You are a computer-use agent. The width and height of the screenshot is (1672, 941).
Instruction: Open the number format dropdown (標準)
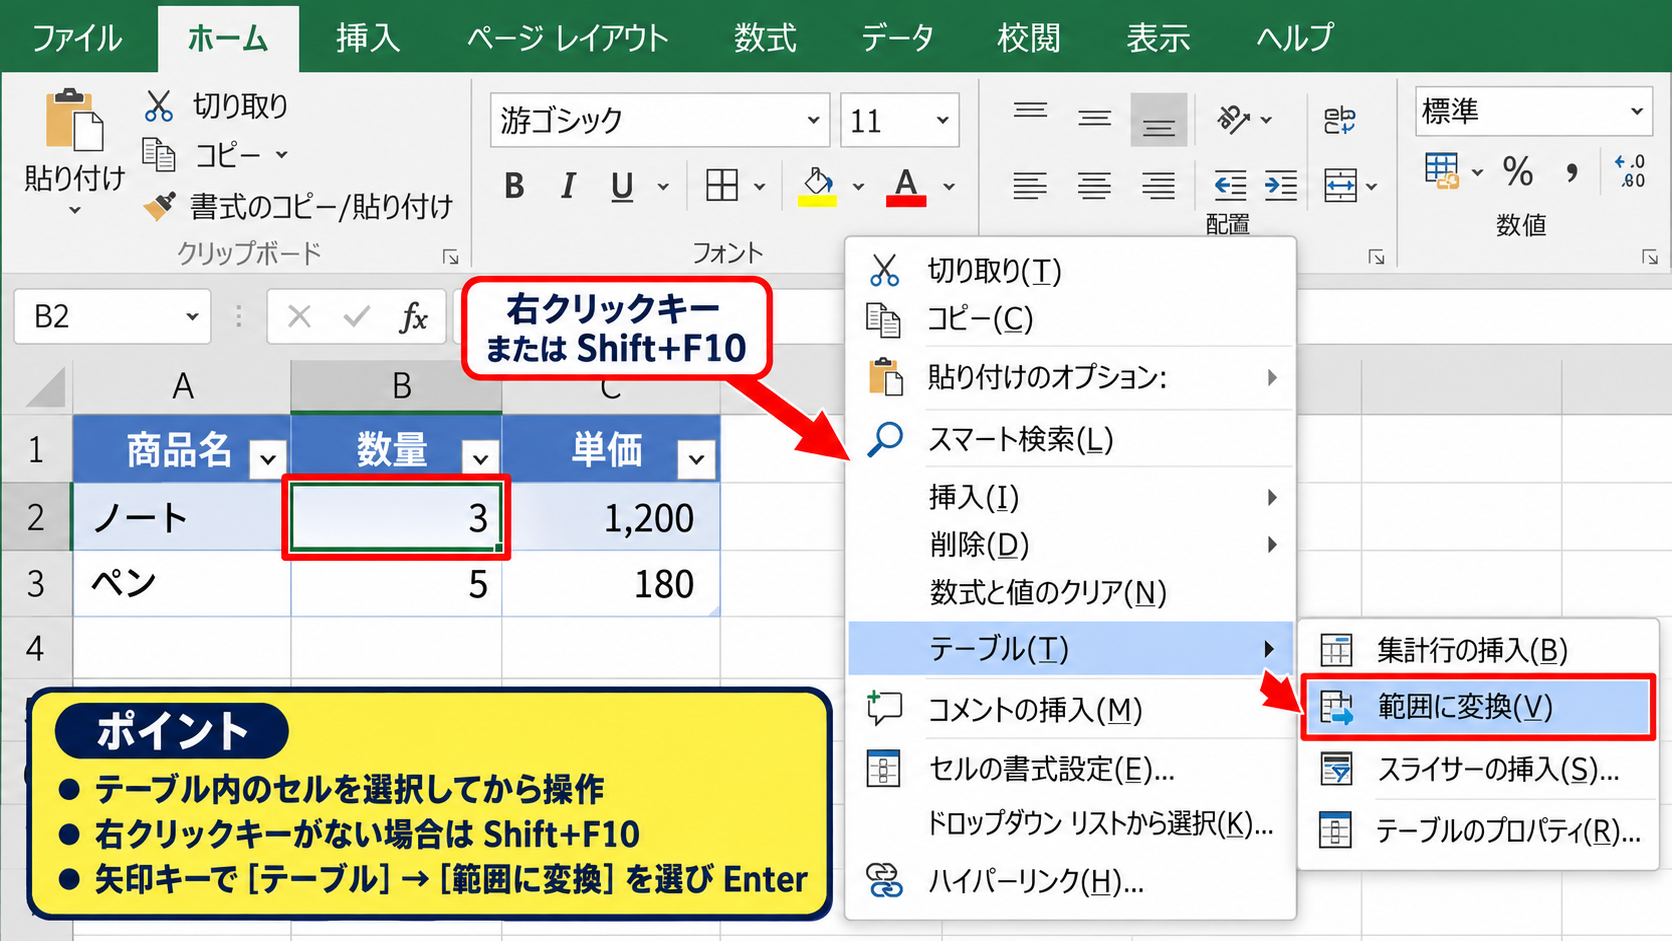tap(1636, 111)
